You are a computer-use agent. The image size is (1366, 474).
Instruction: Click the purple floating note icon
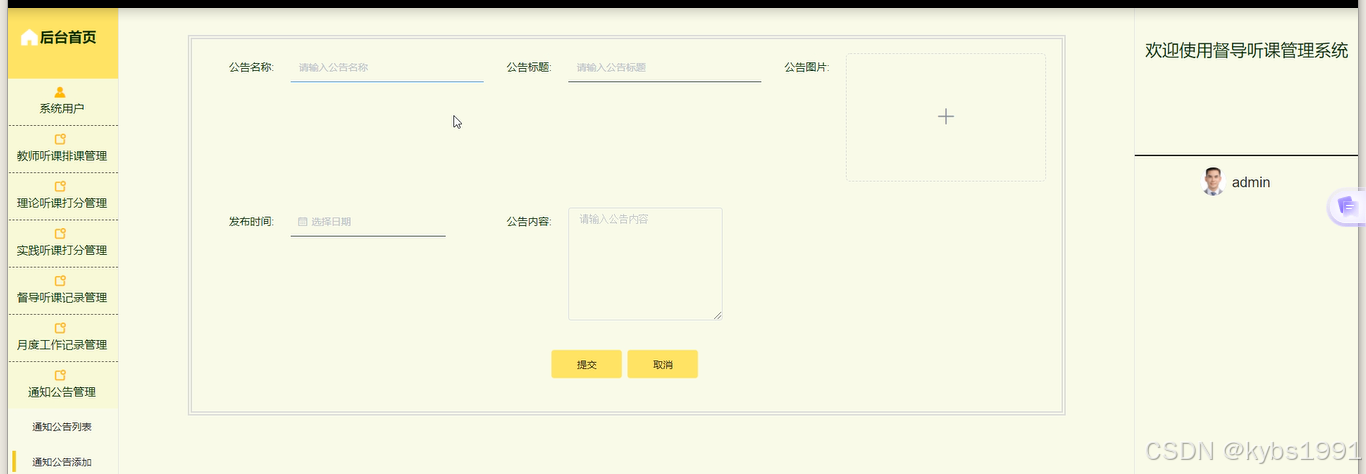pyautogui.click(x=1347, y=206)
